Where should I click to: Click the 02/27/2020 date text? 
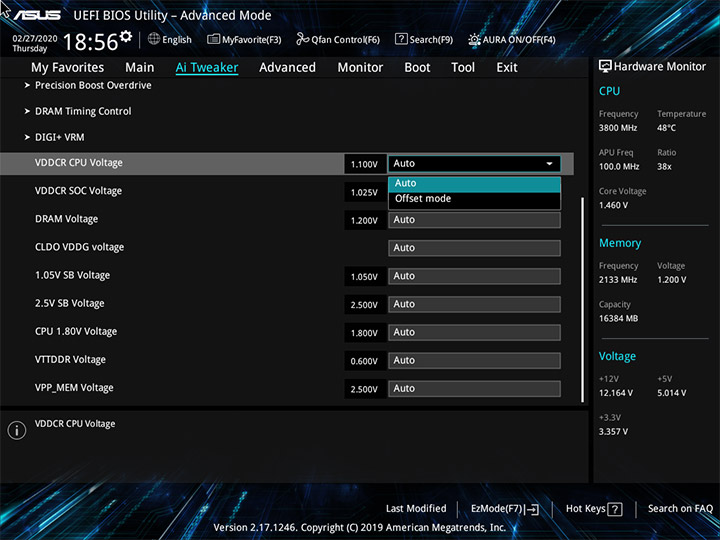tap(35, 39)
